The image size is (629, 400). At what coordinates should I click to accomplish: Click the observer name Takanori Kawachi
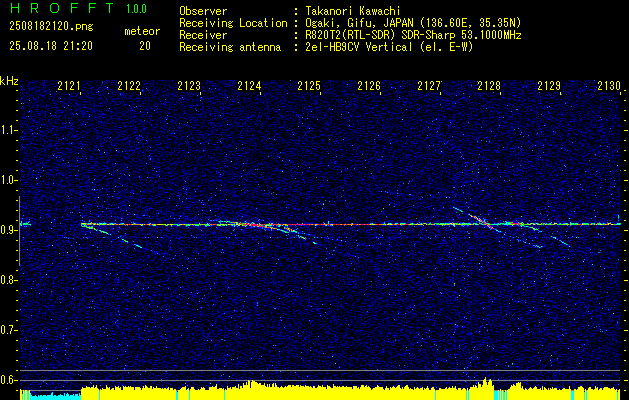tap(352, 11)
